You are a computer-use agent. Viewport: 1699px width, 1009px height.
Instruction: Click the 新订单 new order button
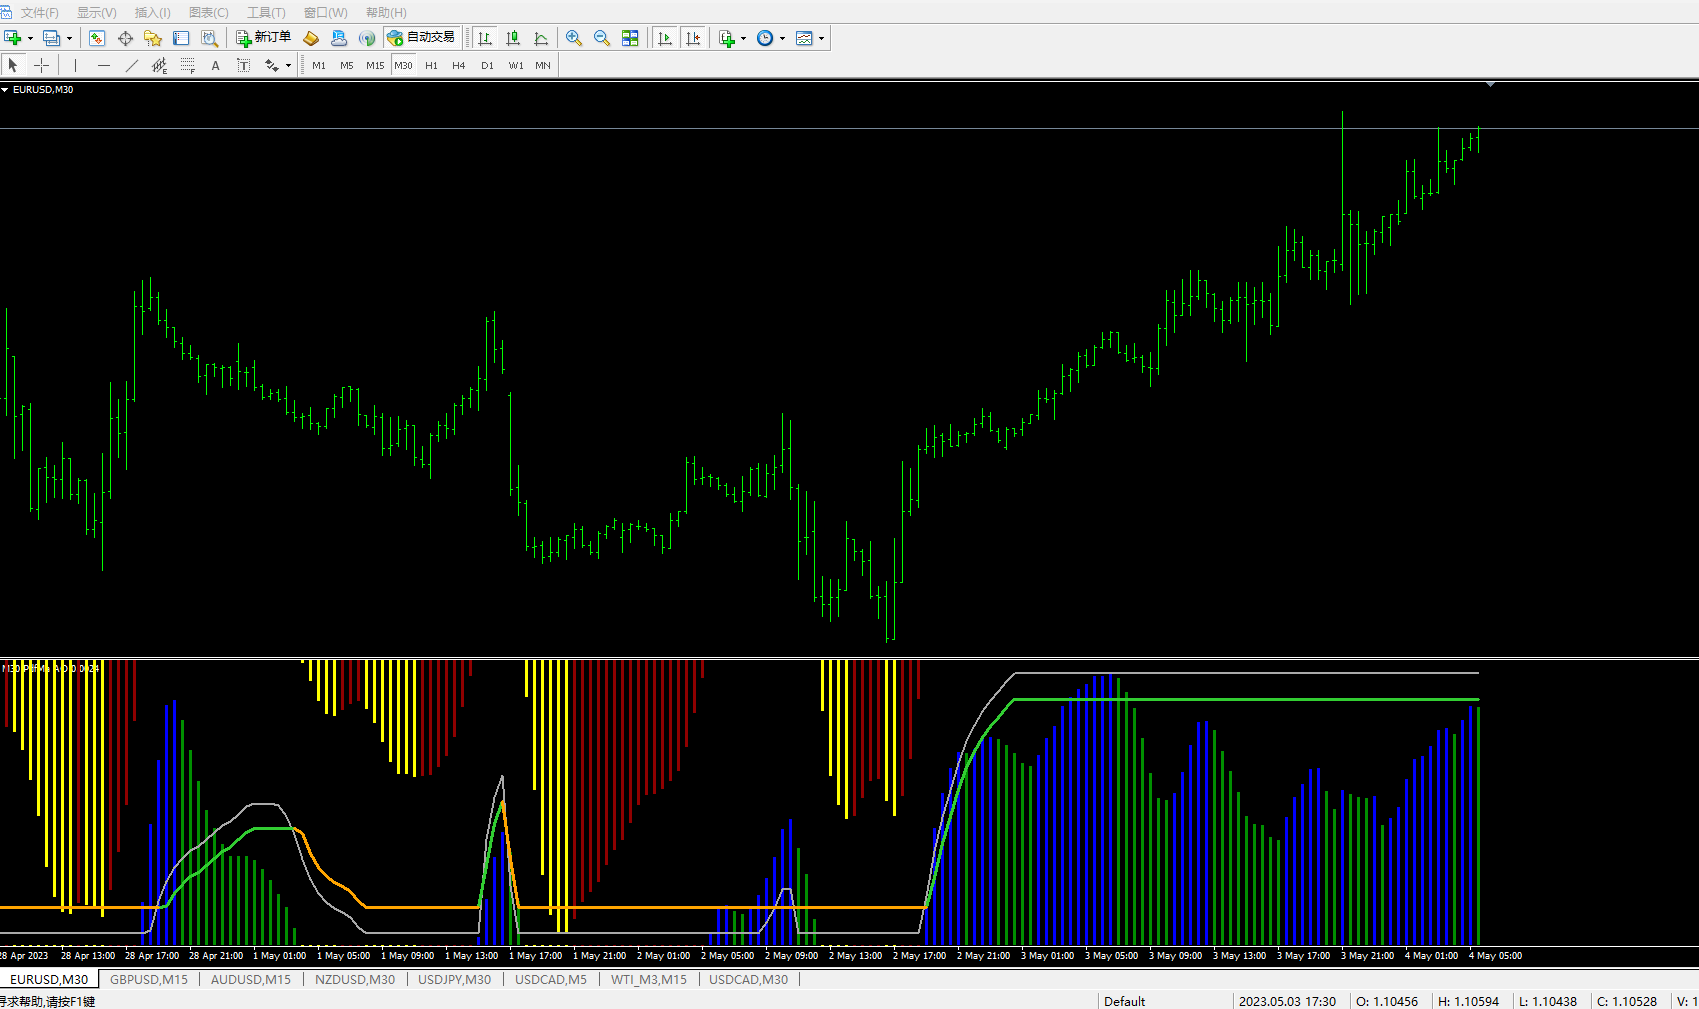[x=264, y=38]
